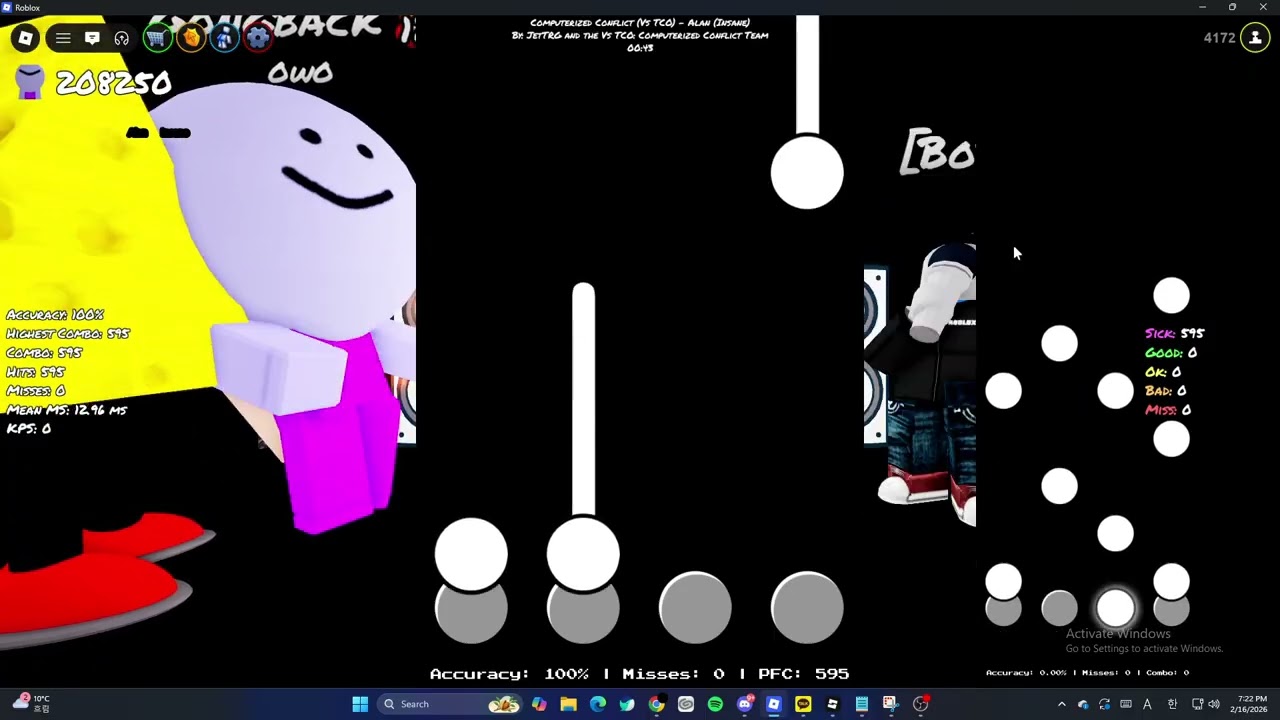
Task: Open OBS Studio from the taskbar
Action: click(920, 704)
